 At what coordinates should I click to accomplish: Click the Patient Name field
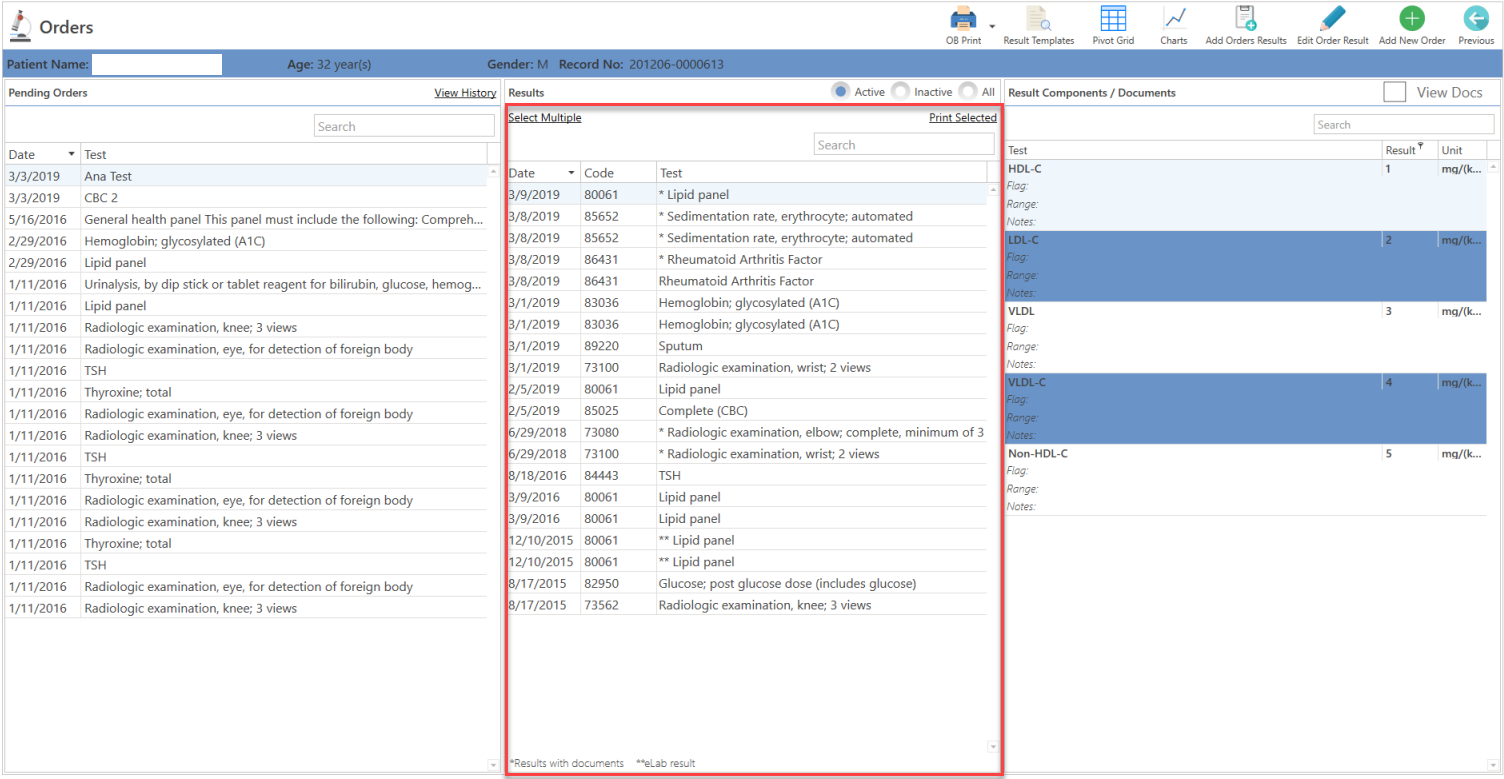[x=157, y=65]
